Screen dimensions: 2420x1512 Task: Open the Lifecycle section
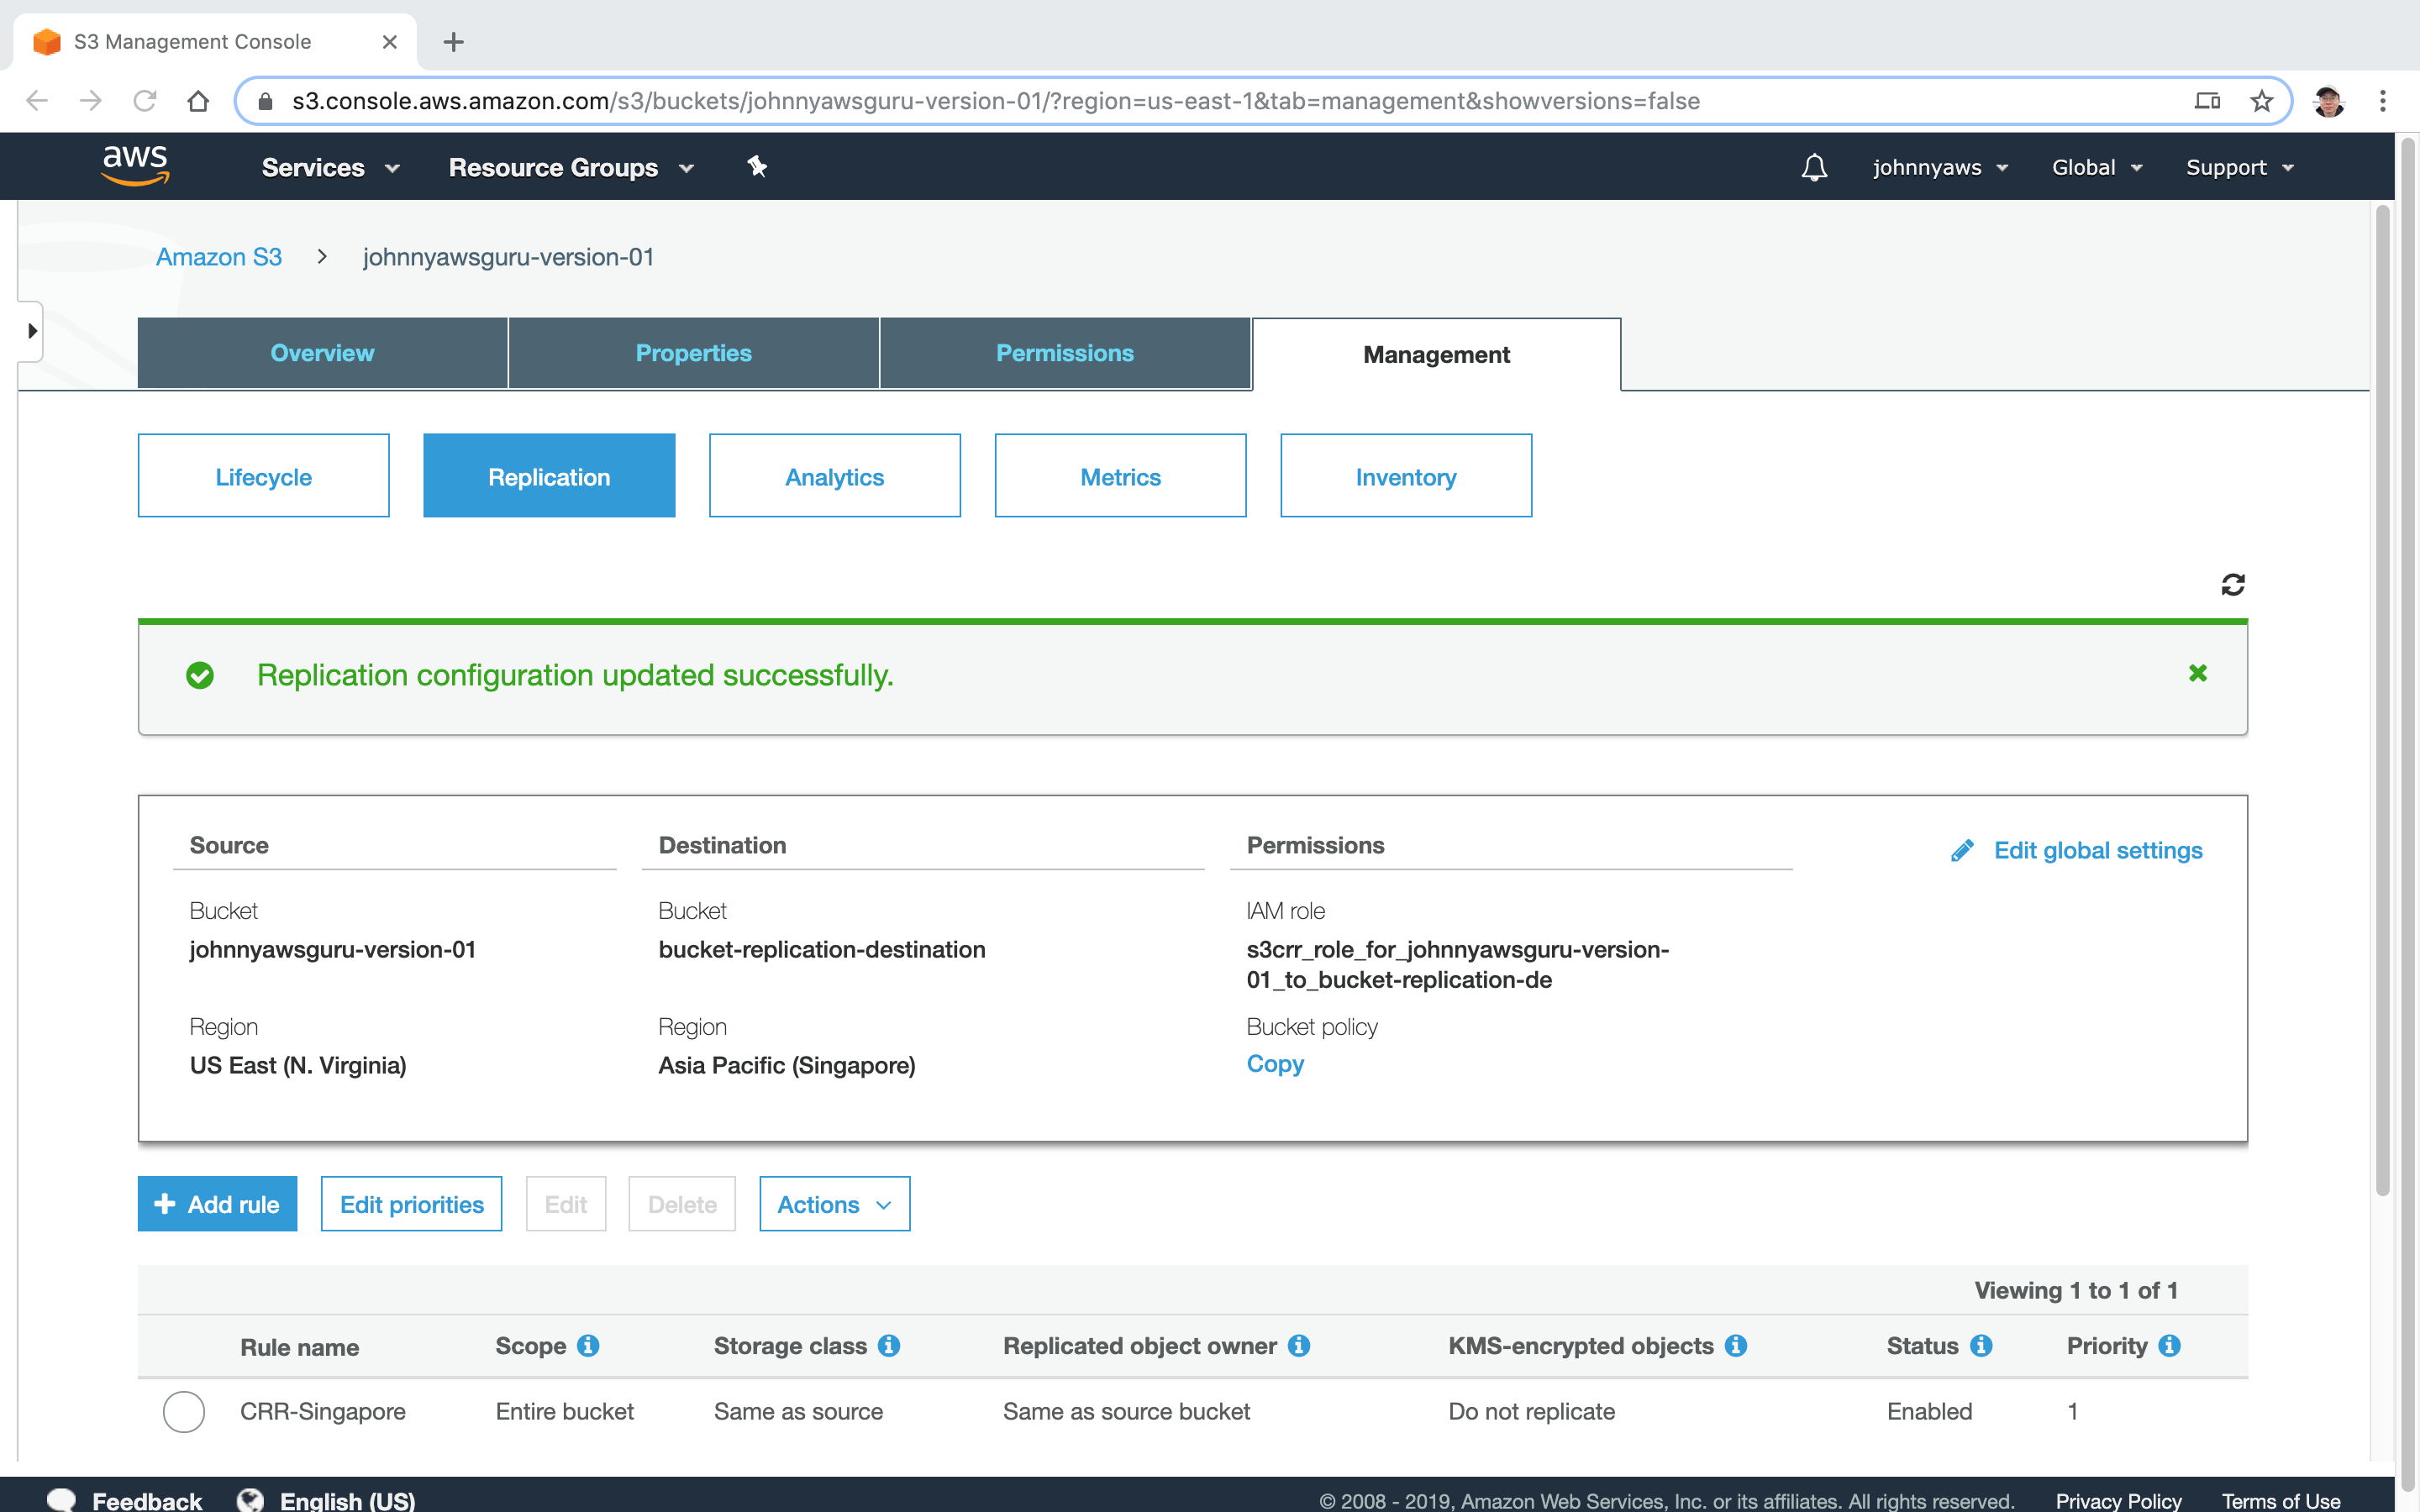click(263, 476)
